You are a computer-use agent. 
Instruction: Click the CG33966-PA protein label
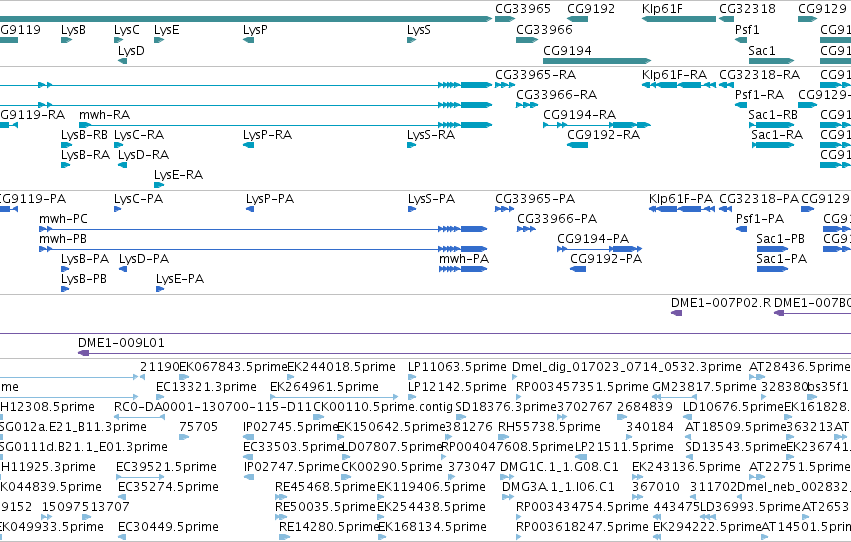557,219
